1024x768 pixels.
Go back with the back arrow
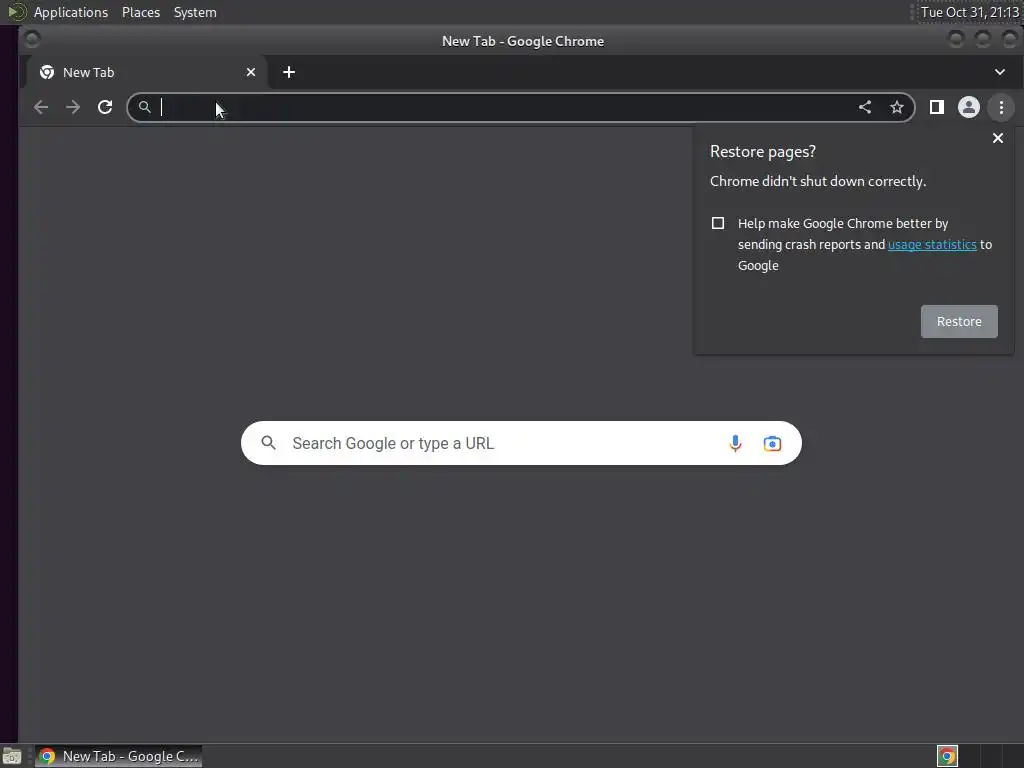40,107
